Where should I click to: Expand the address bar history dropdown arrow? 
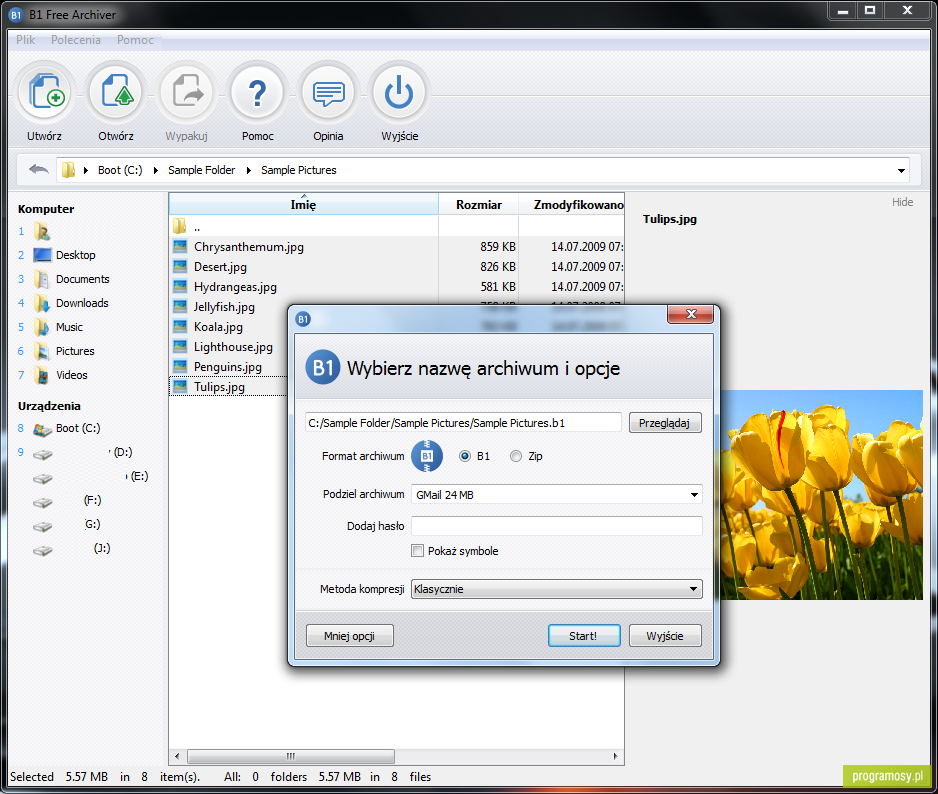[901, 171]
